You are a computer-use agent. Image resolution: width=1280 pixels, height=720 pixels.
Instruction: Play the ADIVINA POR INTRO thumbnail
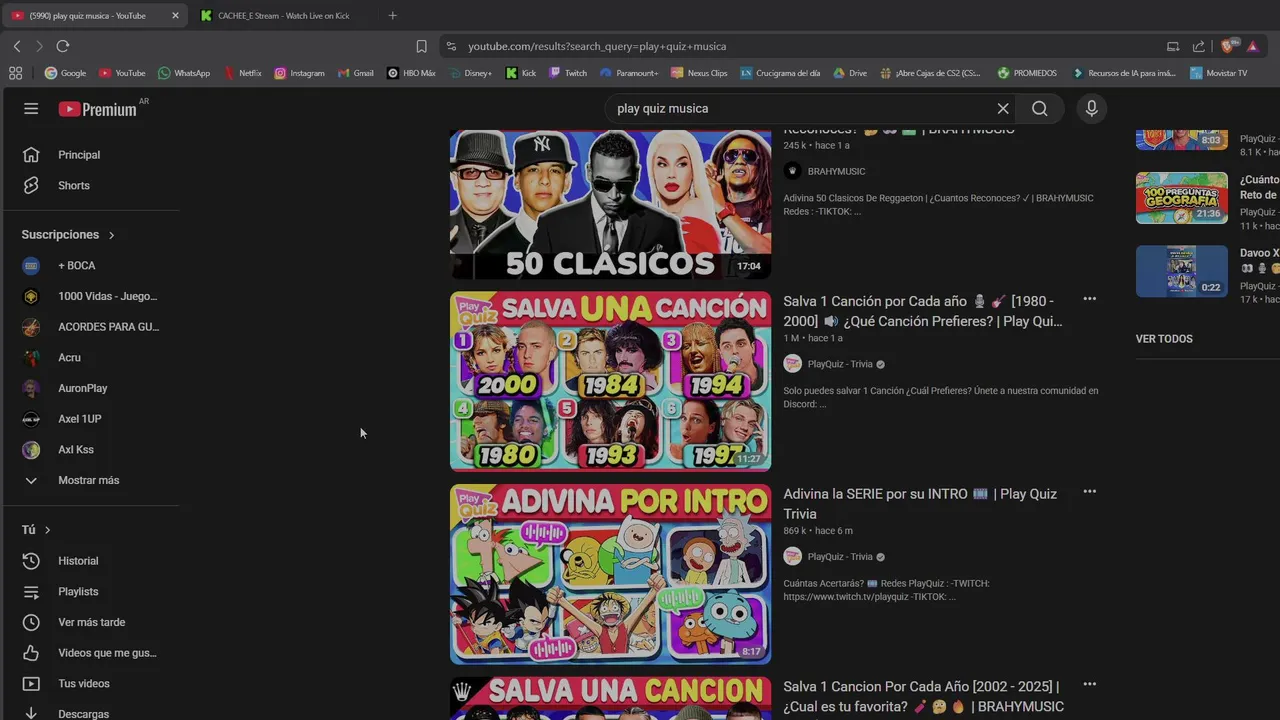click(610, 574)
